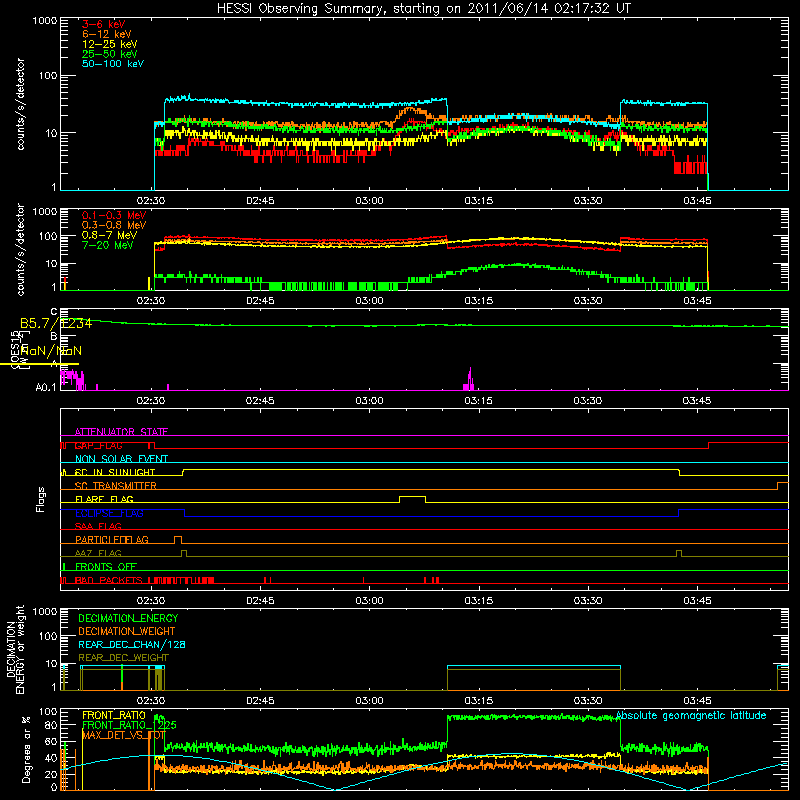This screenshot has width=800, height=800.
Task: Select the ATTENUATOR_STATE flag label
Action: click(x=121, y=432)
